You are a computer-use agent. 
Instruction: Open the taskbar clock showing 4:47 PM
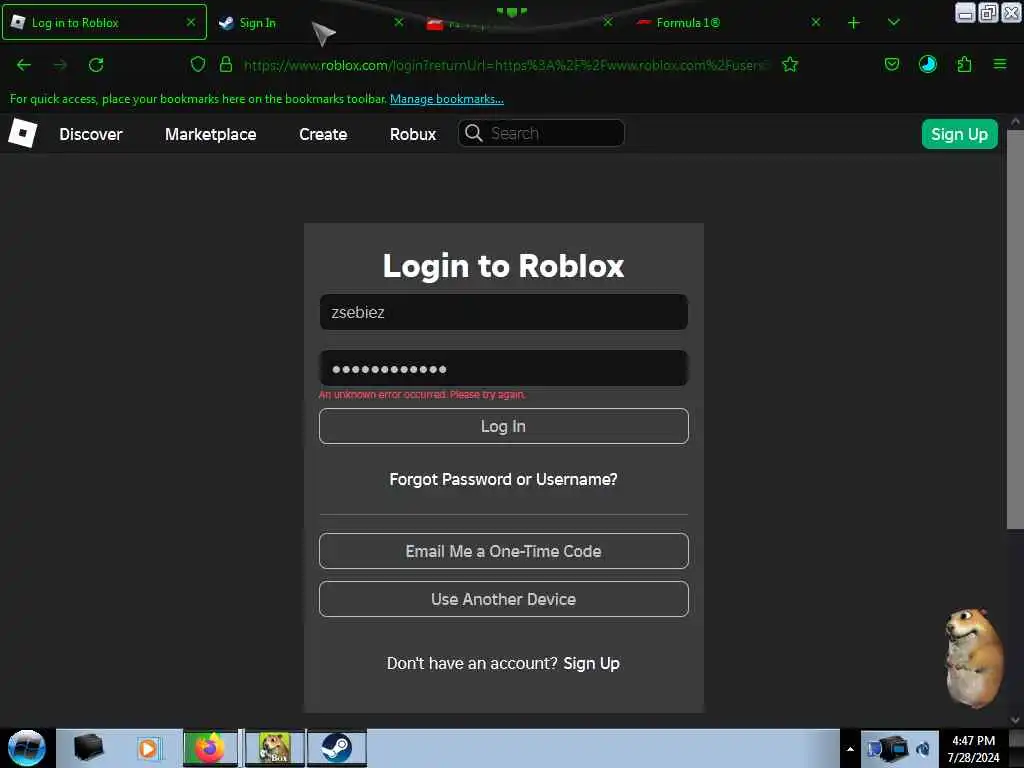pyautogui.click(x=973, y=749)
